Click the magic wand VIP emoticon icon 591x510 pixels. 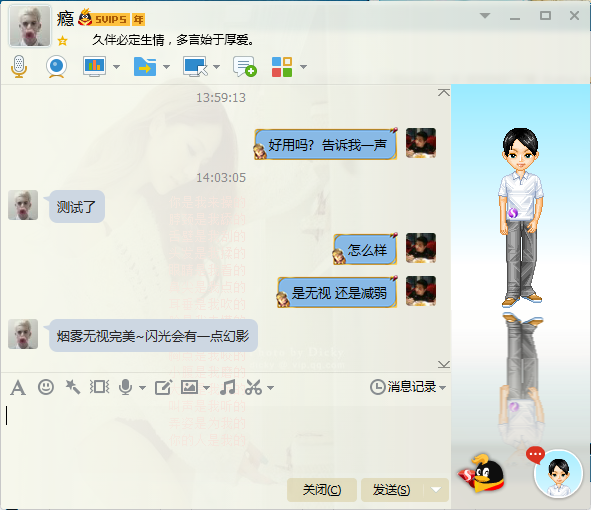click(x=73, y=387)
